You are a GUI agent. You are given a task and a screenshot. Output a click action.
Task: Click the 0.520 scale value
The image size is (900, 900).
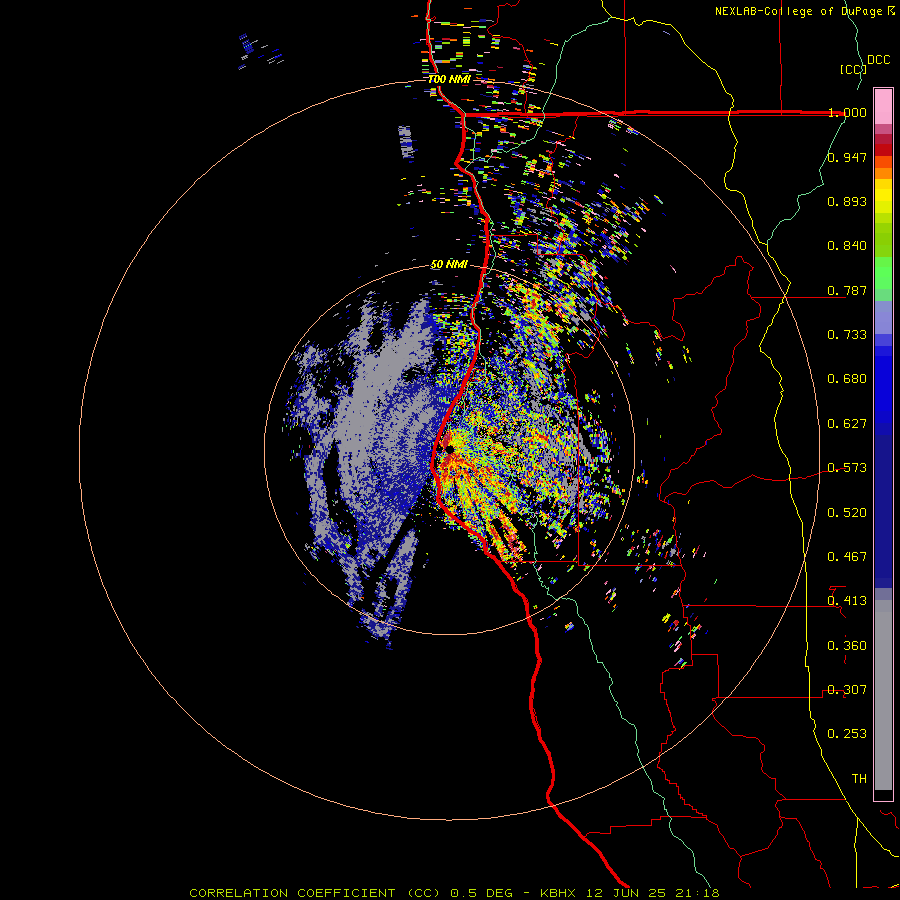click(847, 513)
